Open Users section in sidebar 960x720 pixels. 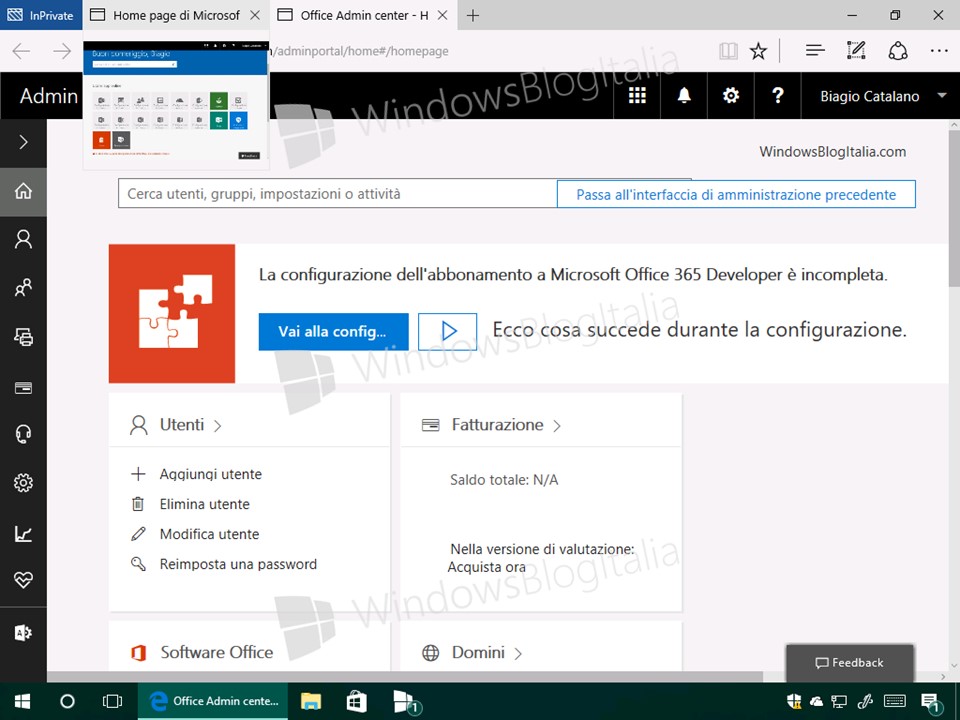[x=23, y=239]
